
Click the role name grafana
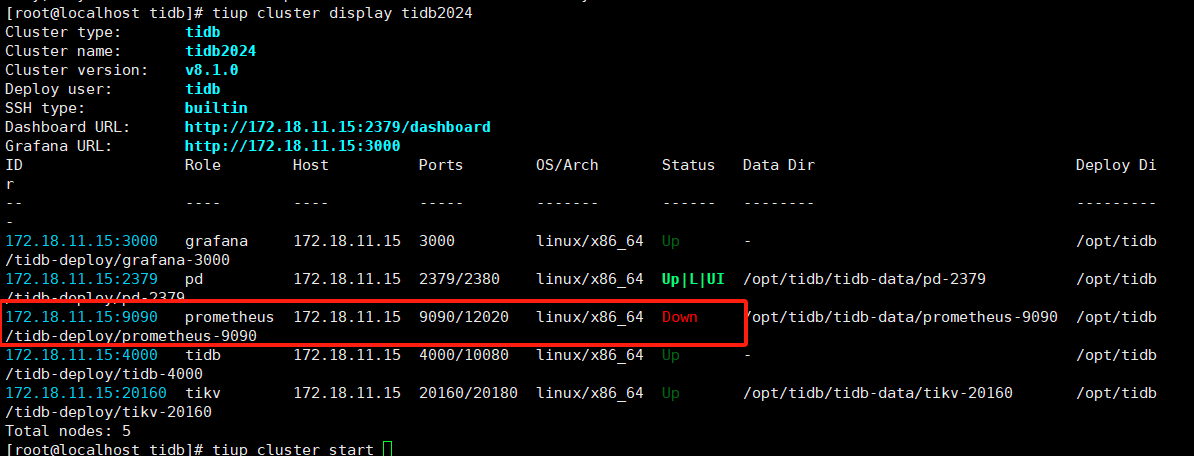click(x=216, y=241)
